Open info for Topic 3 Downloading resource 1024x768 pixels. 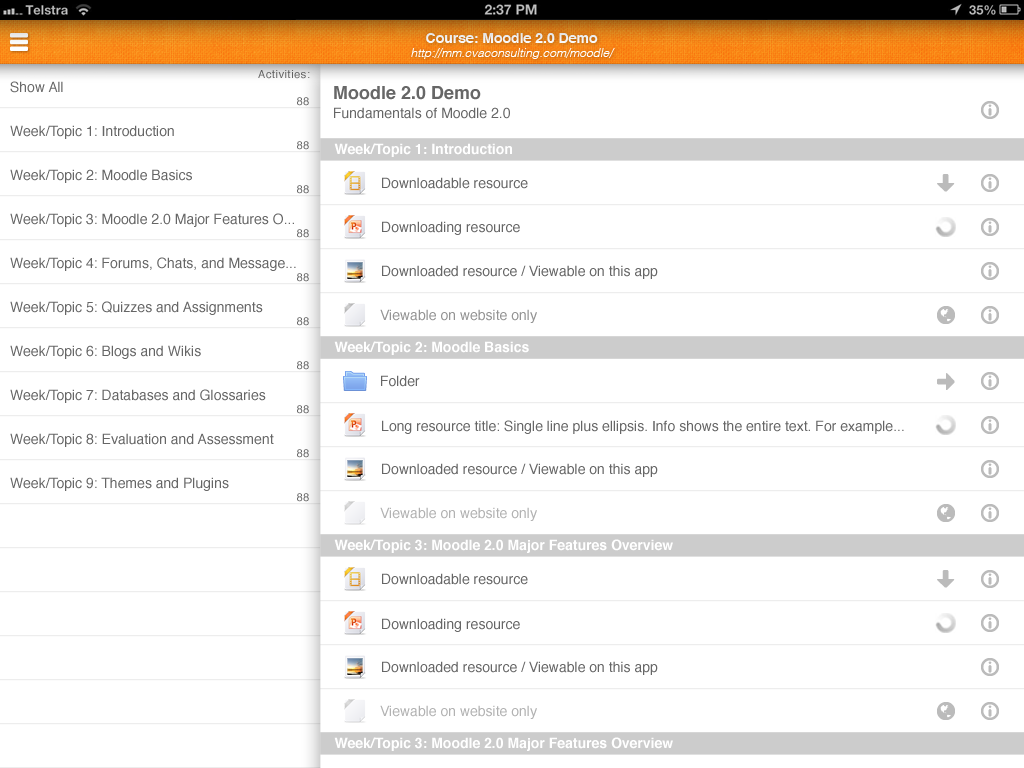(989, 623)
